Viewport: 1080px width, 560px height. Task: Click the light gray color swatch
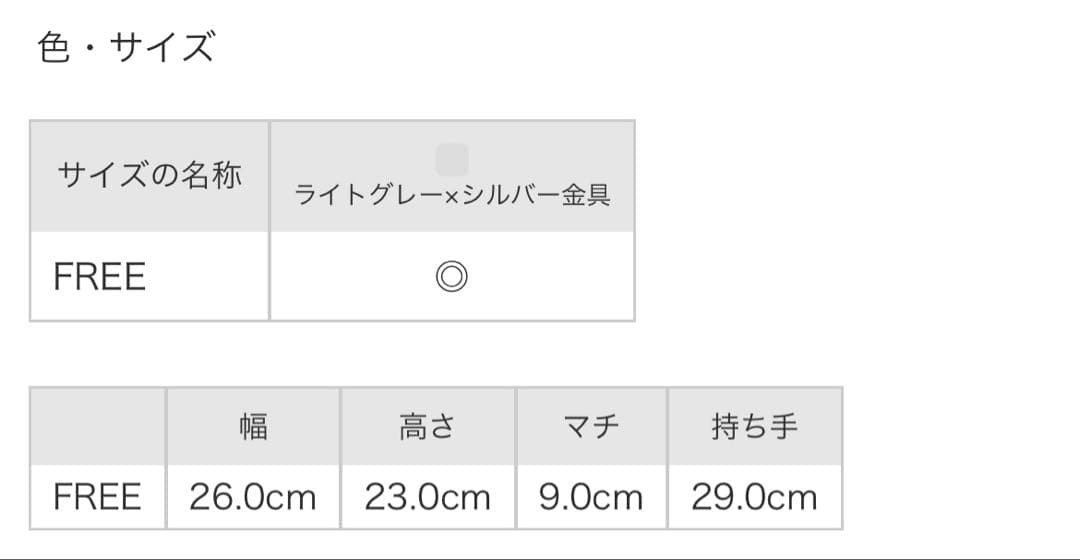coord(452,160)
